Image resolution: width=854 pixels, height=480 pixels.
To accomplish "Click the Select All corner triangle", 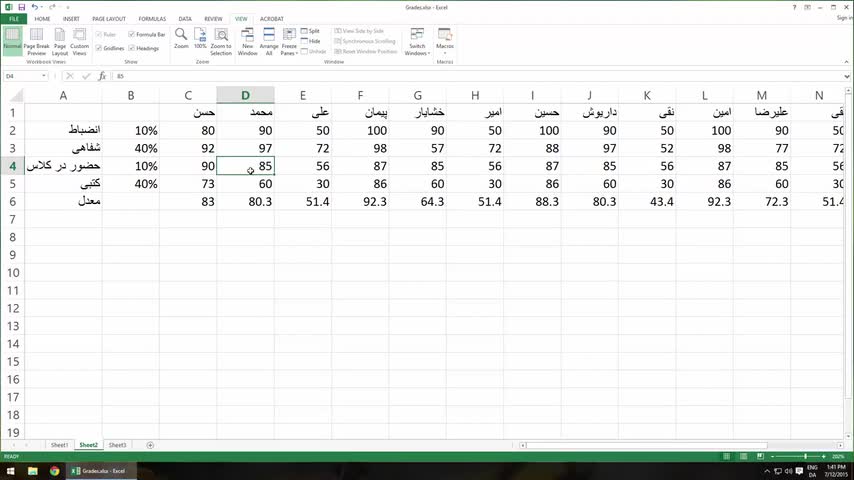I will pos(16,96).
